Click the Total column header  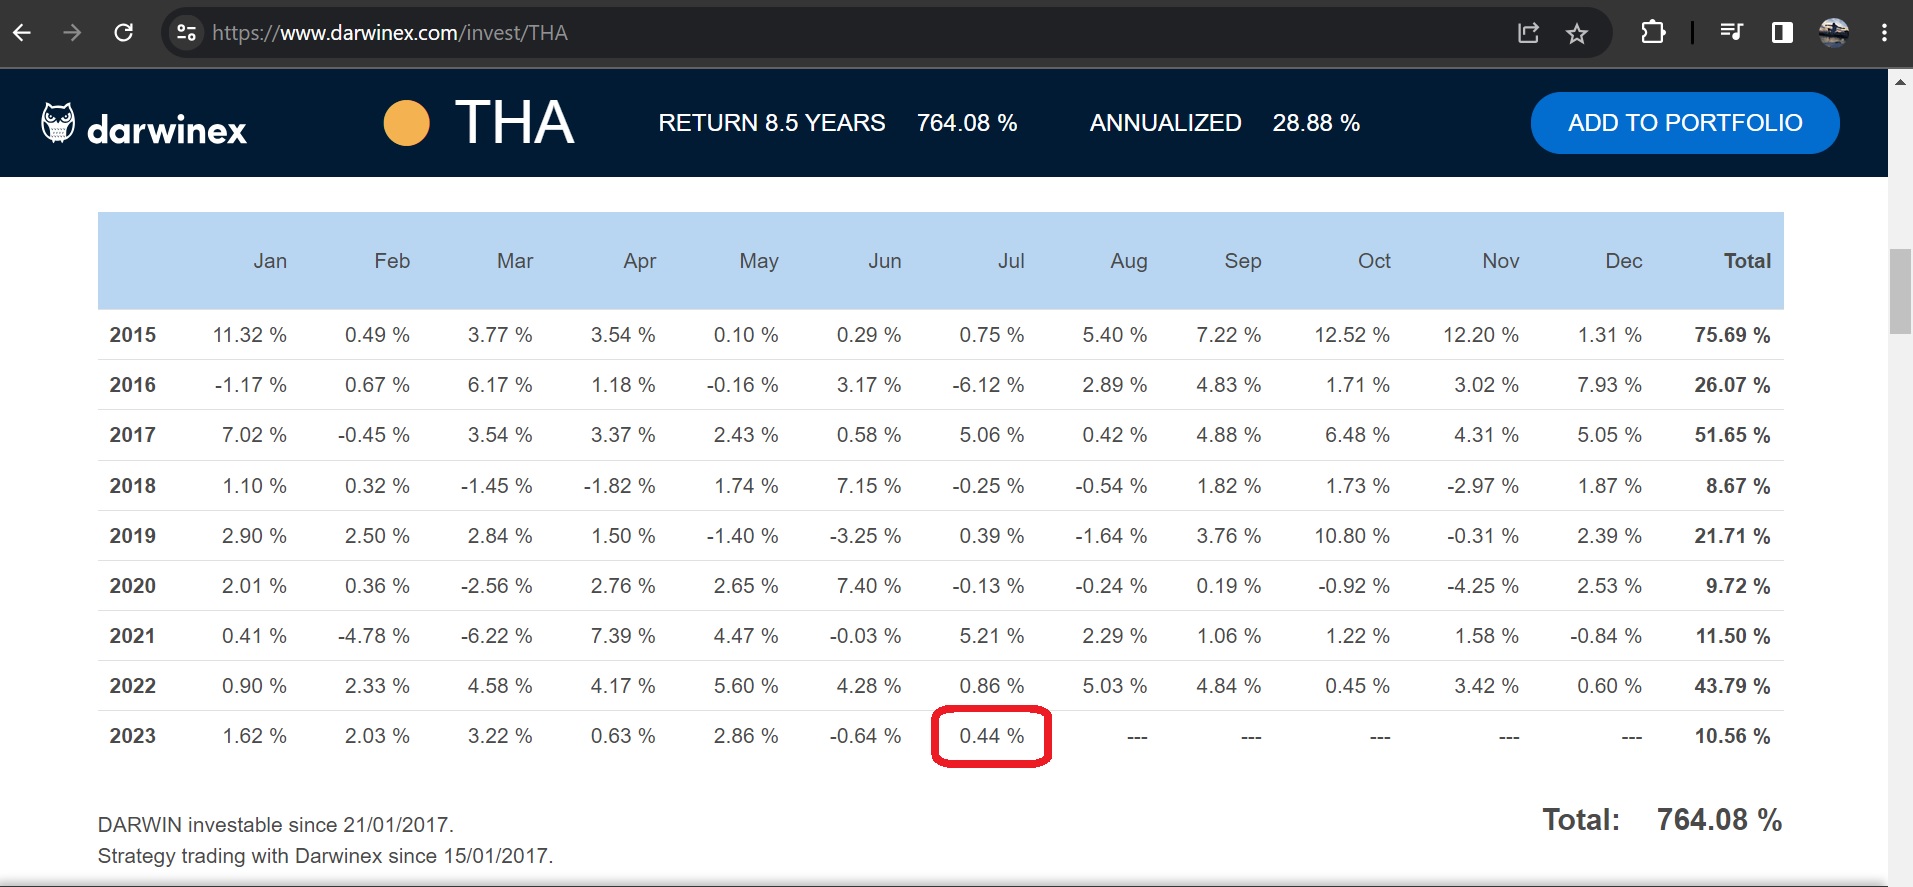1746,261
